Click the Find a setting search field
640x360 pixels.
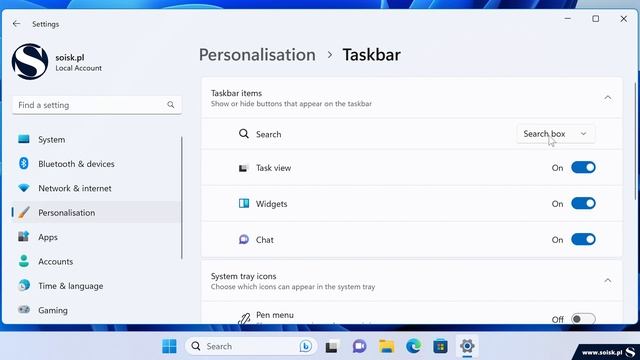coord(97,105)
